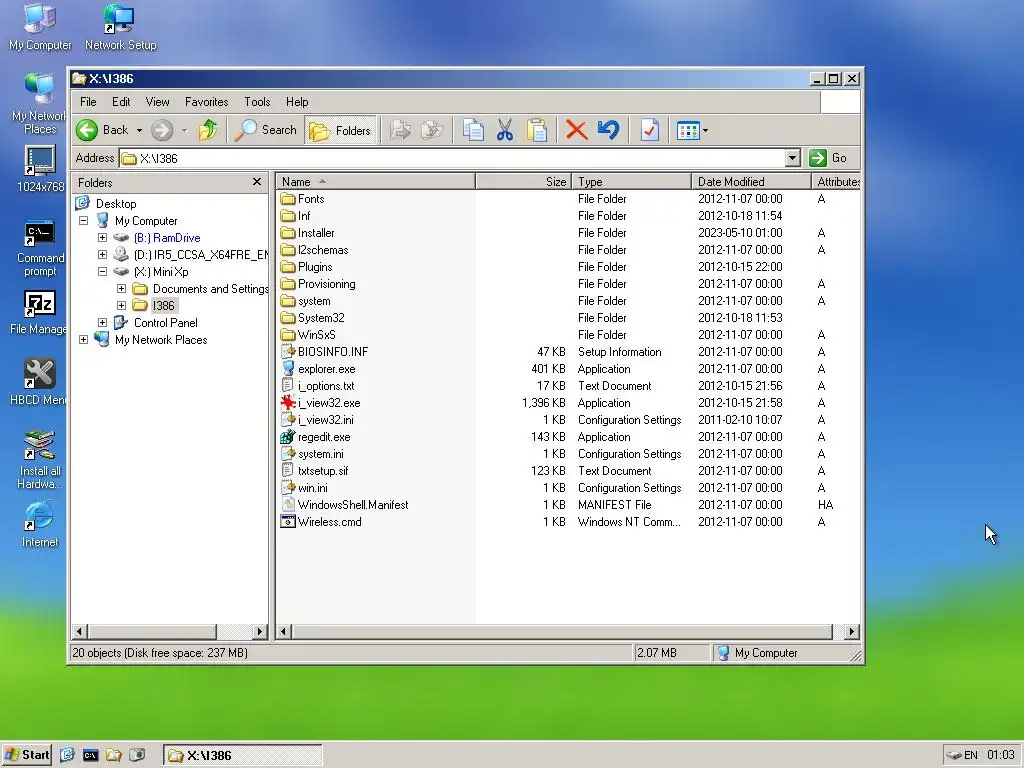The image size is (1024, 768).
Task: Open the Search pane
Action: coord(265,130)
